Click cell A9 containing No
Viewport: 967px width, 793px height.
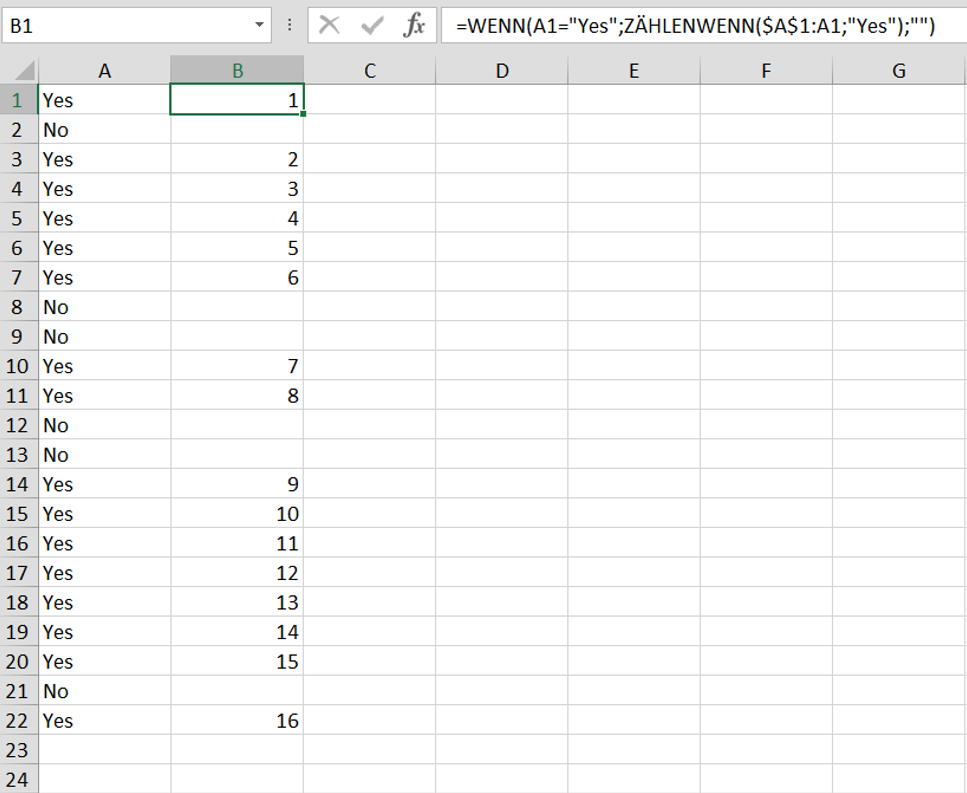(104, 337)
